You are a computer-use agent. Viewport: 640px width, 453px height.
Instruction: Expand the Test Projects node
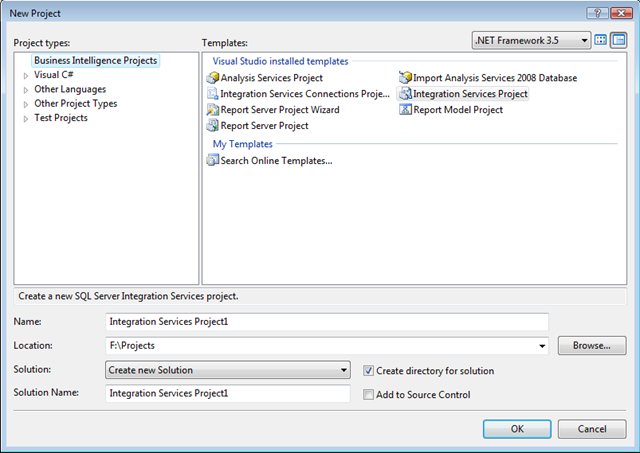[26, 118]
